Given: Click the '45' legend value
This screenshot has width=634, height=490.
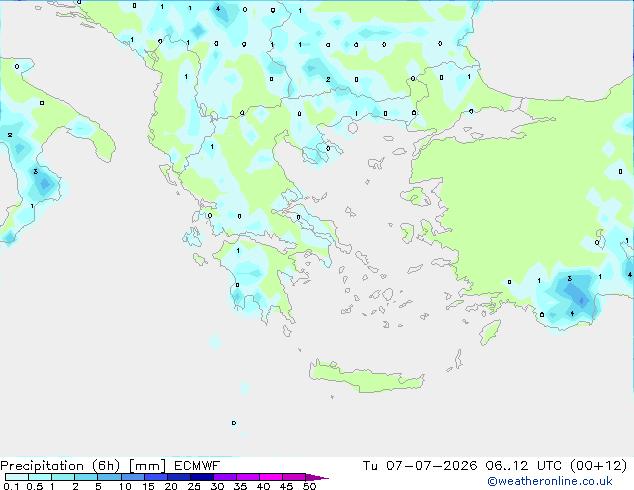Looking at the screenshot, I should pyautogui.click(x=287, y=486).
